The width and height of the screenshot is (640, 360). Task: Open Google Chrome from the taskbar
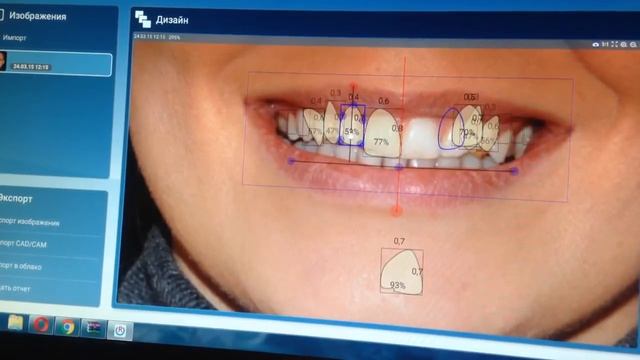pyautogui.click(x=67, y=327)
